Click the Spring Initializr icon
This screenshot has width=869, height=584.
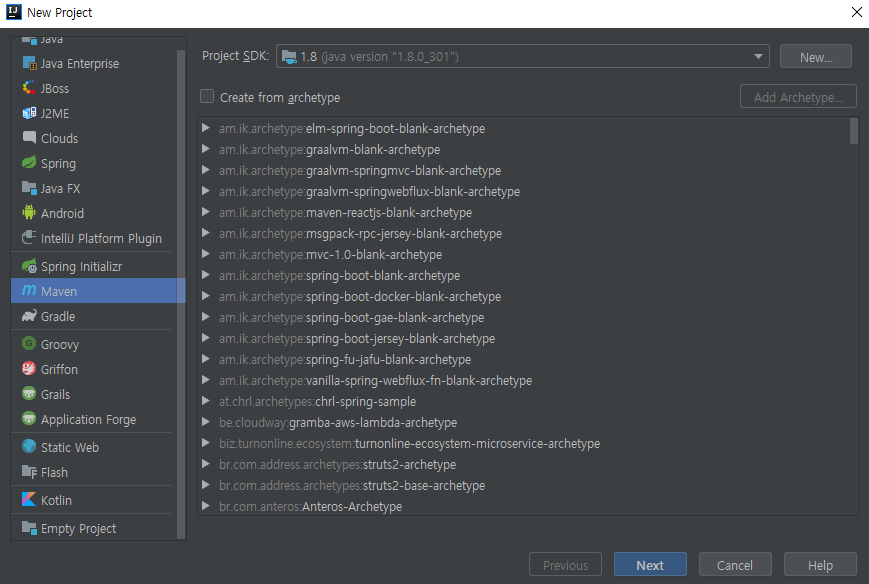point(29,266)
